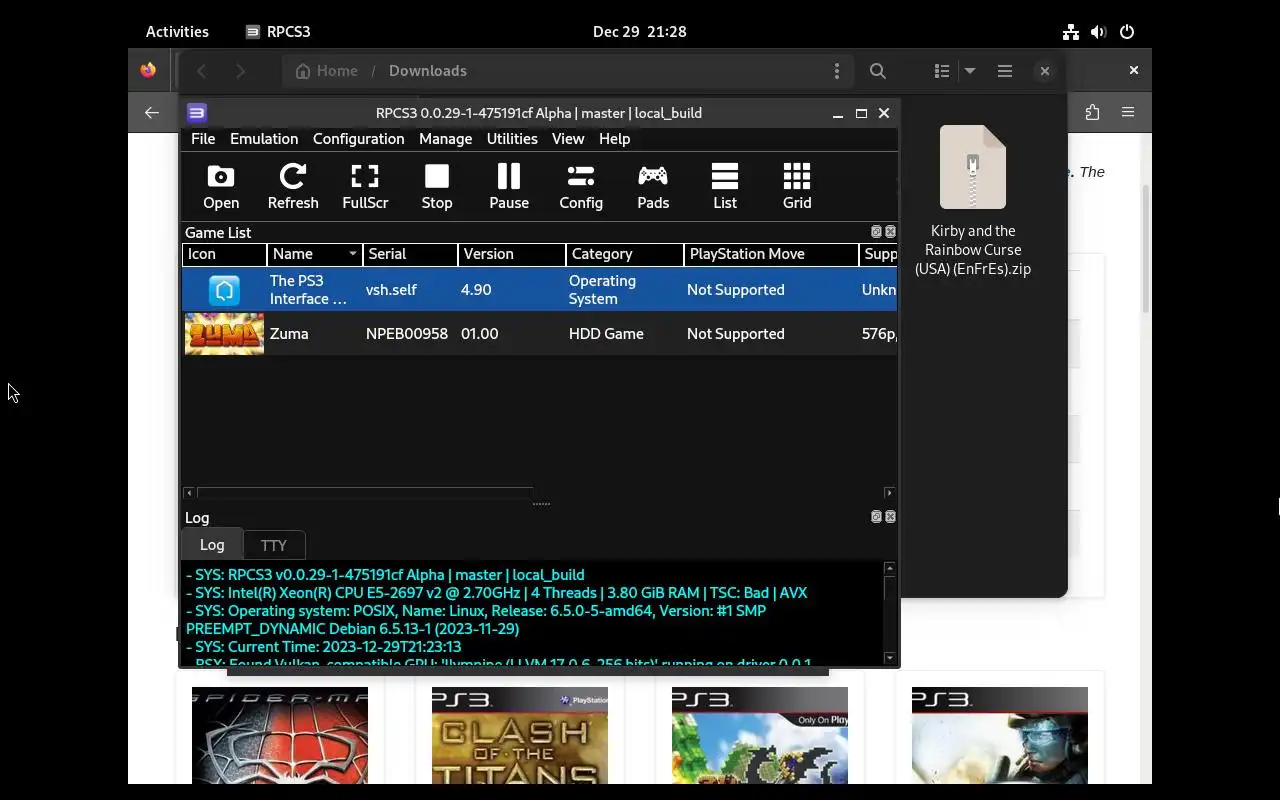This screenshot has height=800, width=1280.
Task: Stop emulation with the Stop icon
Action: pos(437,187)
